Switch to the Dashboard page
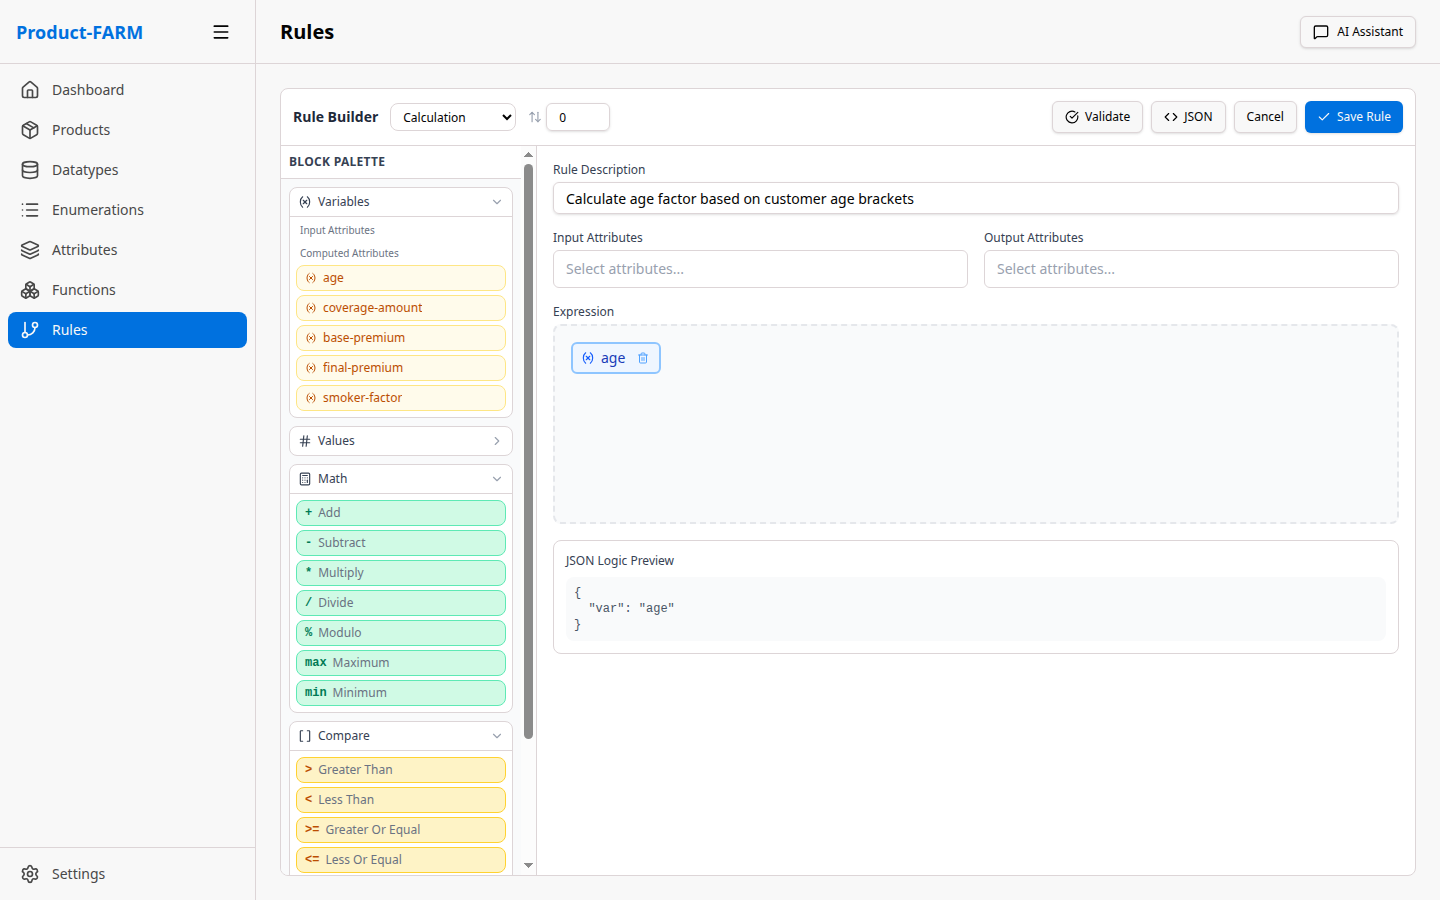Screen dimensions: 1440x900 pos(31,89)
